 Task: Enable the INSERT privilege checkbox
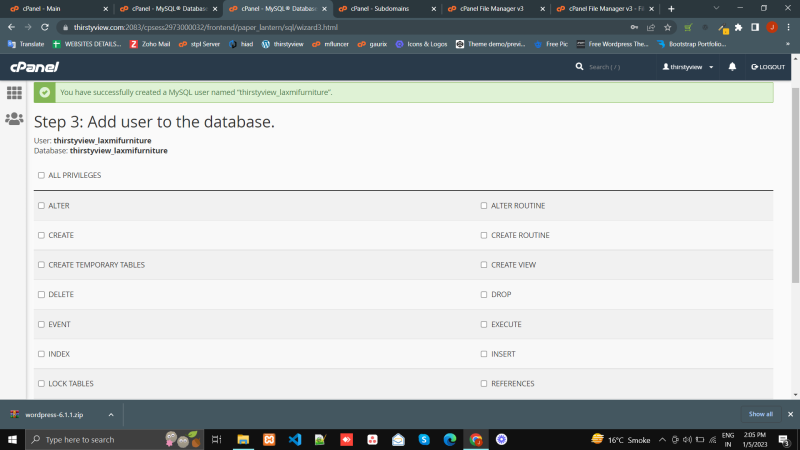tap(484, 354)
